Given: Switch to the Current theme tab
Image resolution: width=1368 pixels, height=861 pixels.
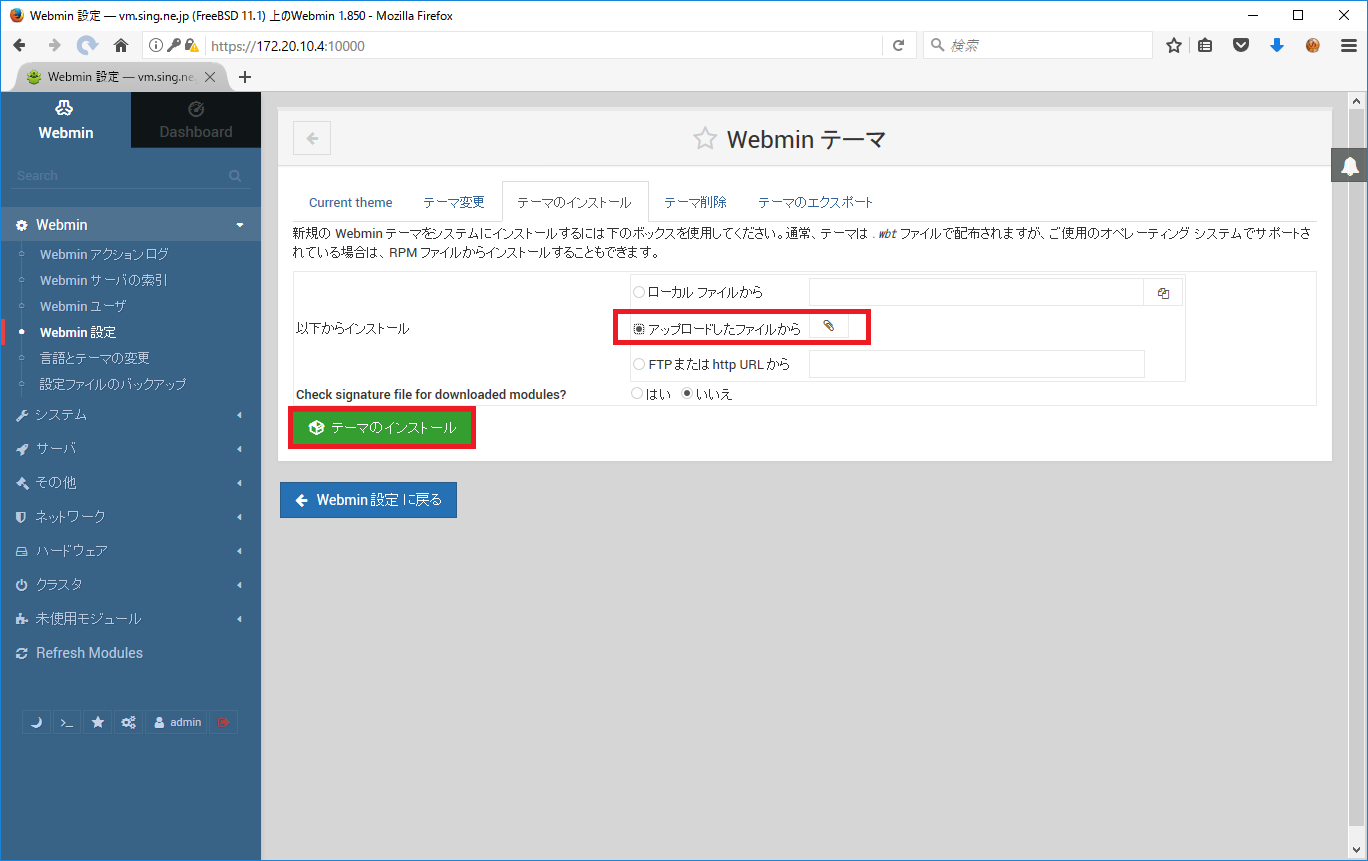Looking at the screenshot, I should (350, 202).
